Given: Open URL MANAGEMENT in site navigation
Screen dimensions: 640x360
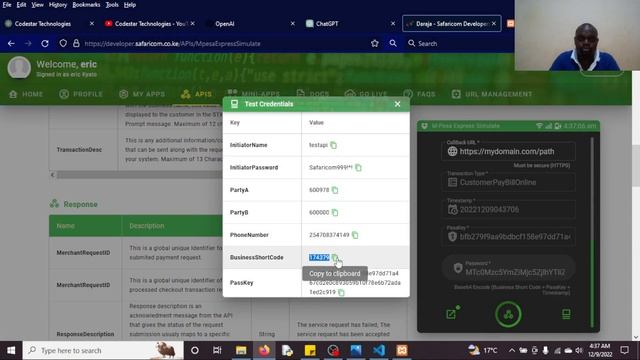Looking at the screenshot, I should tap(492, 94).
